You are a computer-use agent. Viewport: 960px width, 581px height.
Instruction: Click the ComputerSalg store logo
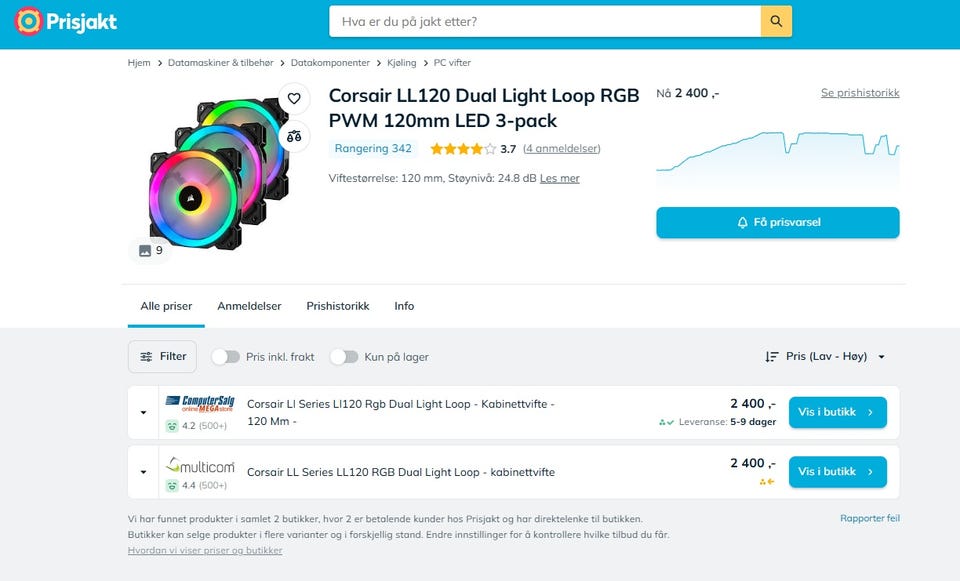[x=200, y=404]
